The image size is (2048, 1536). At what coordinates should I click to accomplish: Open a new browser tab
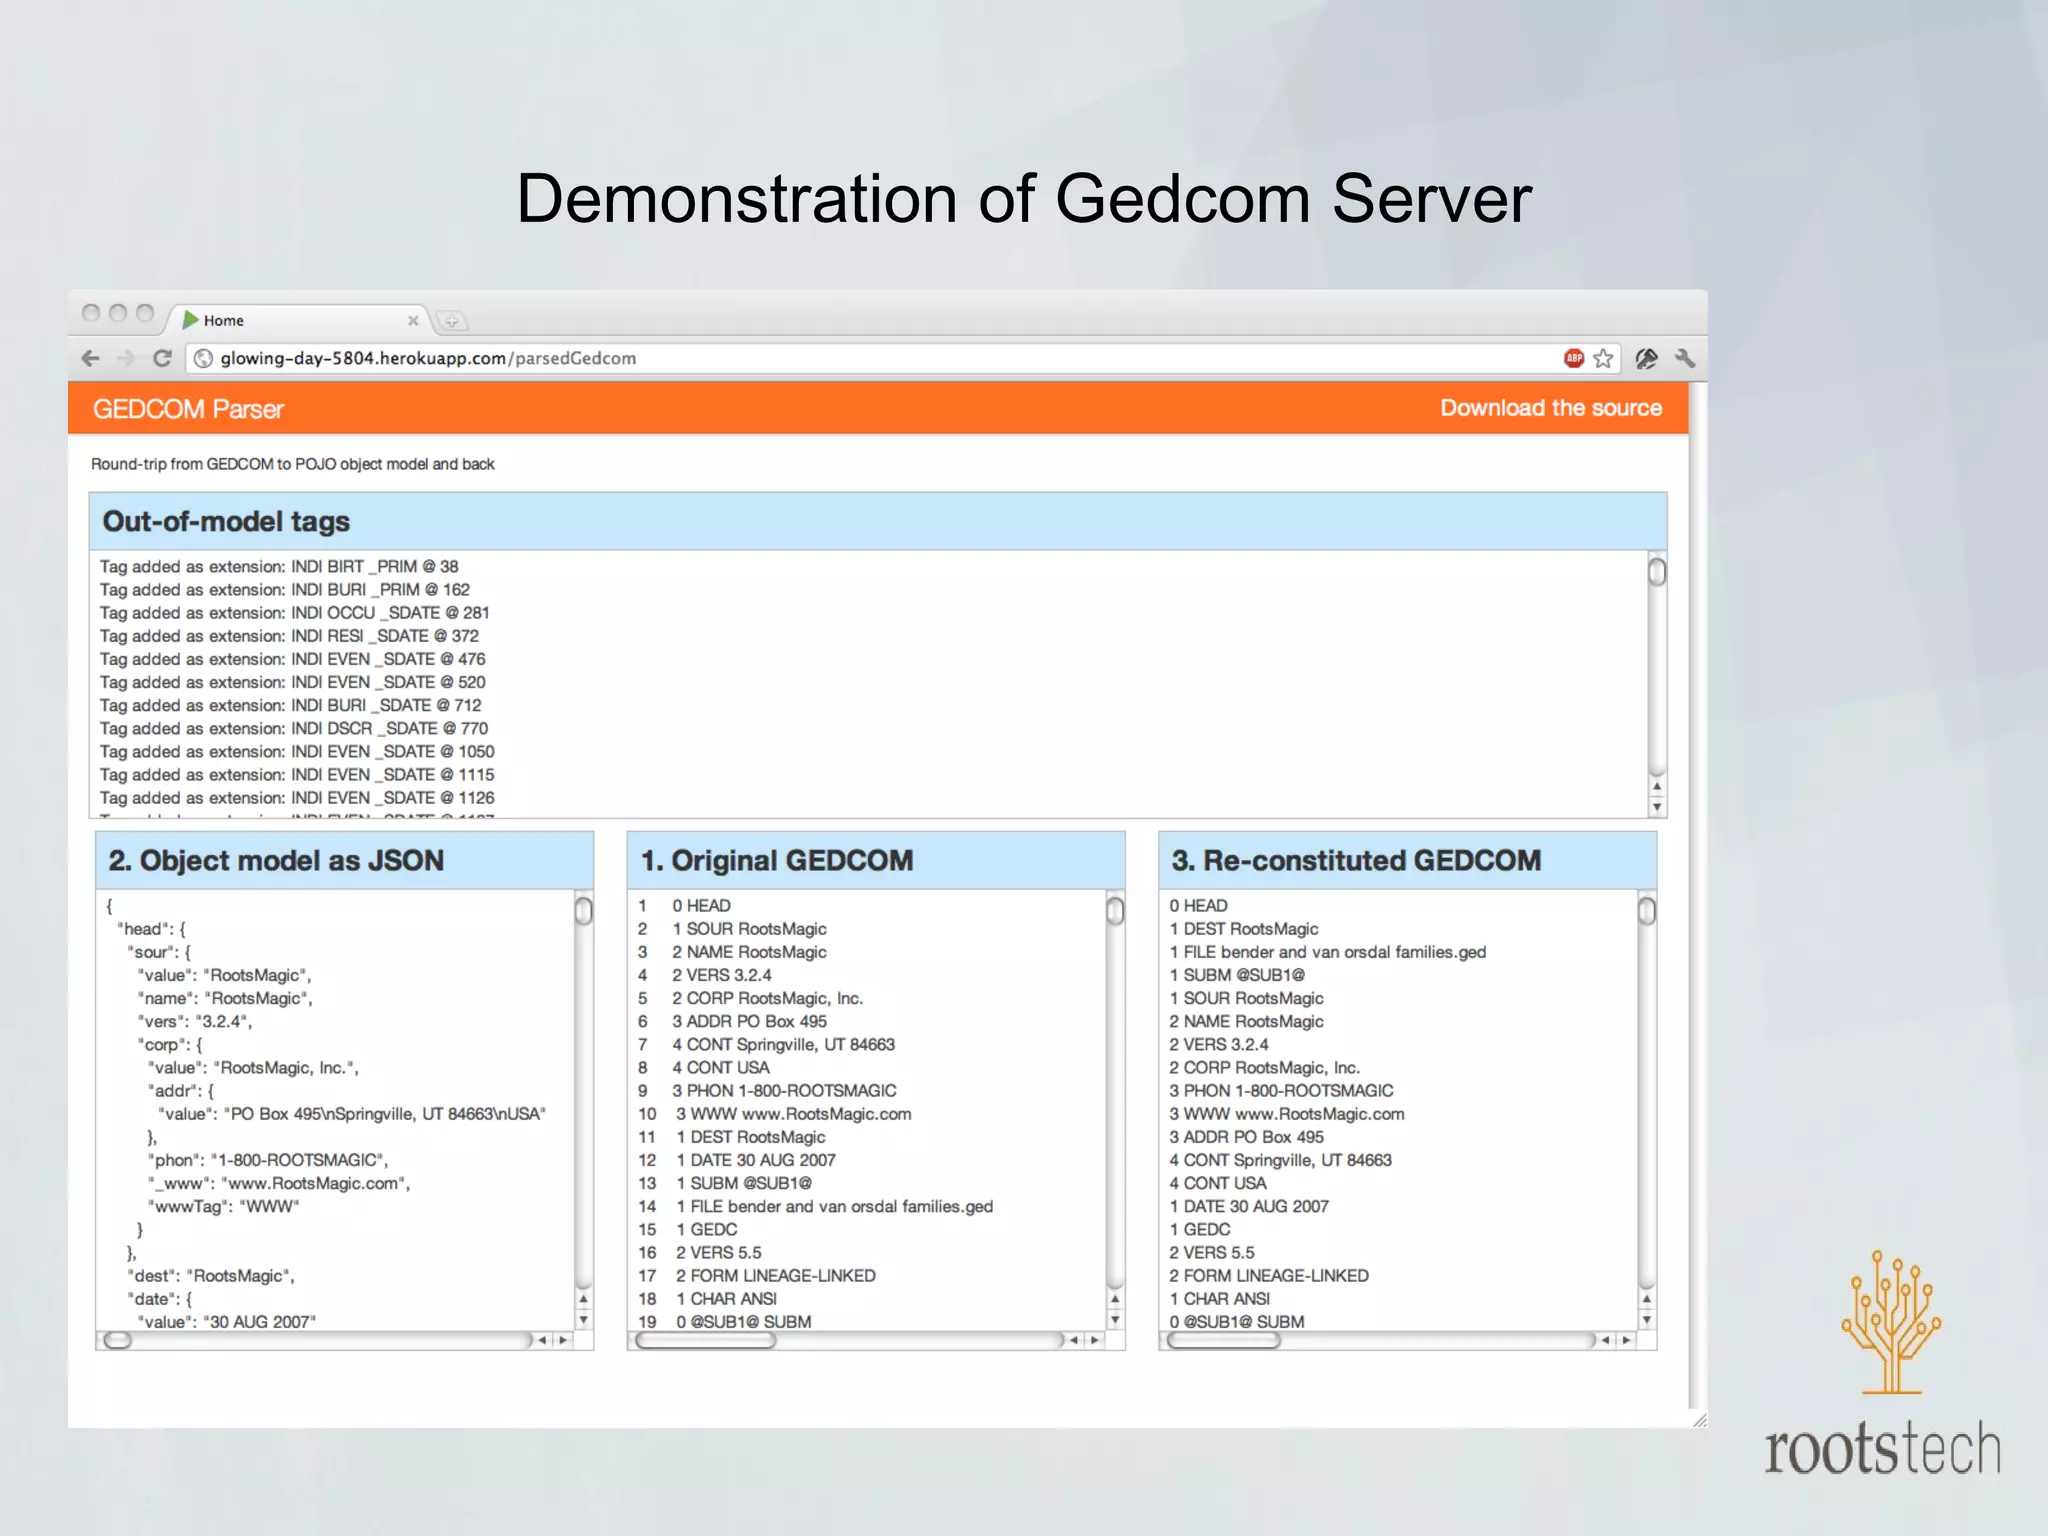pyautogui.click(x=451, y=321)
